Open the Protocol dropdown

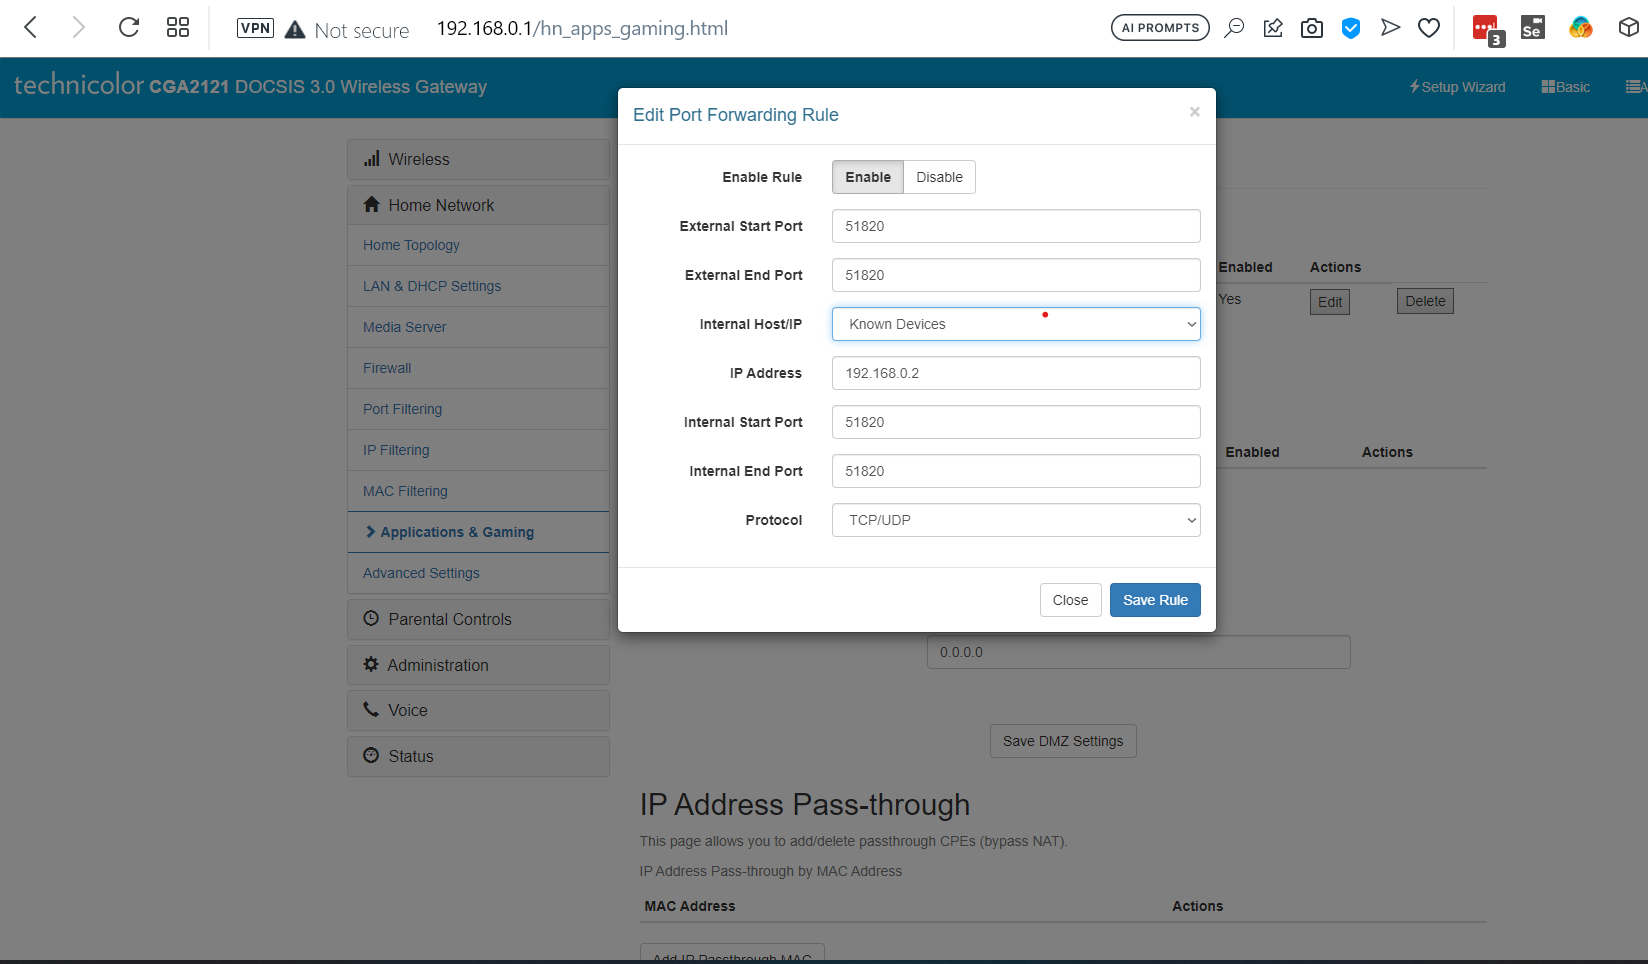click(1015, 520)
